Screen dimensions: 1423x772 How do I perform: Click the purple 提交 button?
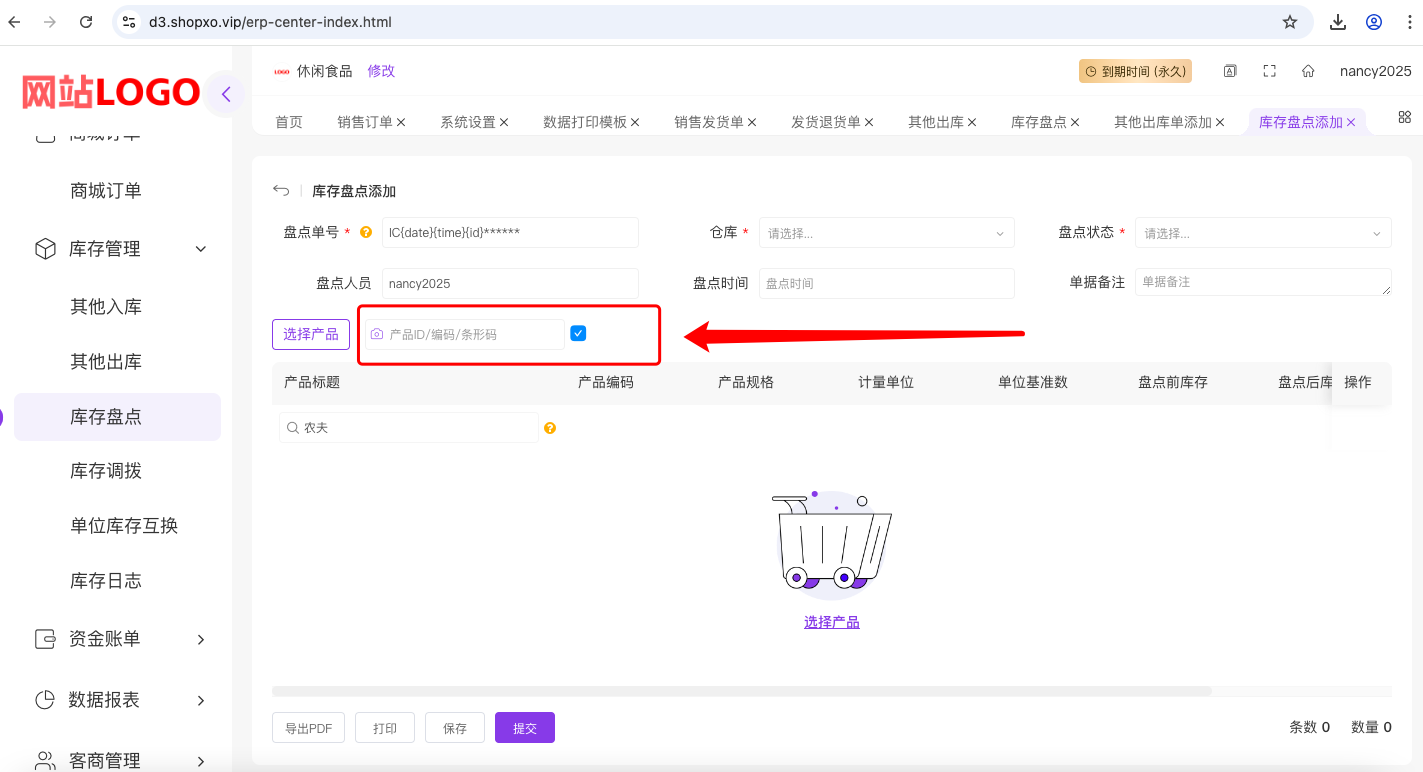(x=525, y=728)
